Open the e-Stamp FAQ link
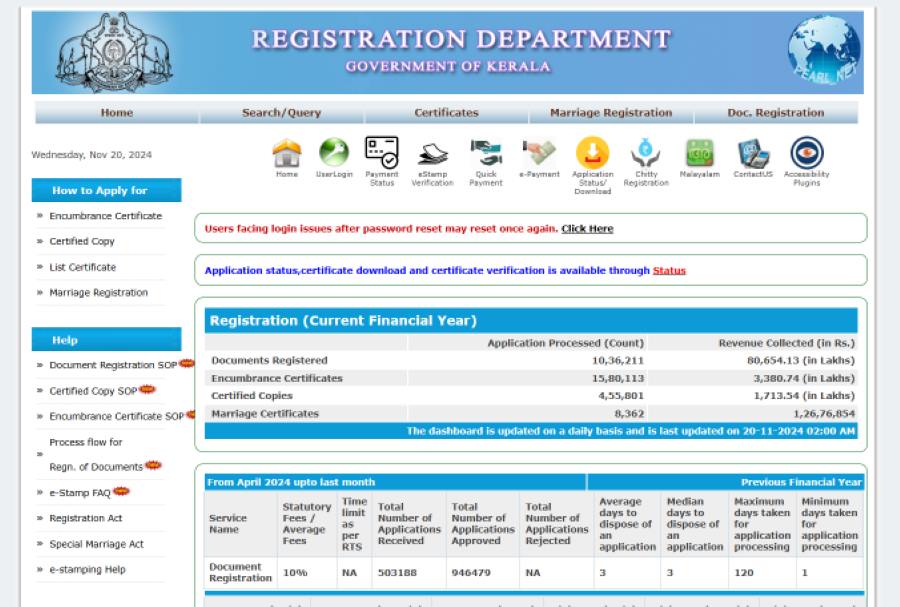This screenshot has width=900, height=607. 80,493
